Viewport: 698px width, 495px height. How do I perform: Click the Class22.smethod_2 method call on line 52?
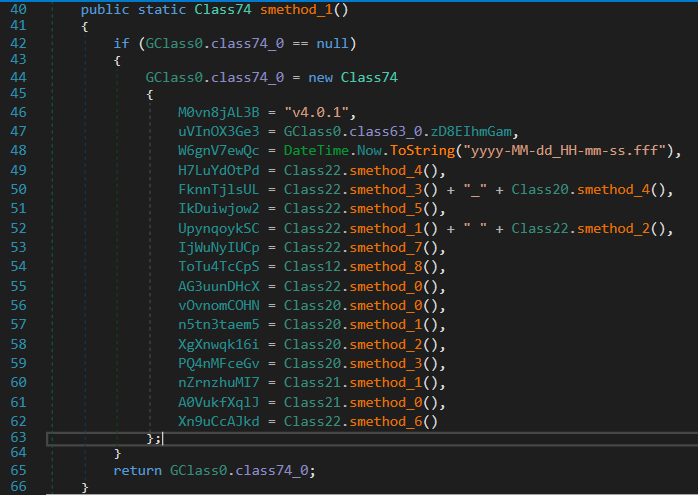pos(580,228)
